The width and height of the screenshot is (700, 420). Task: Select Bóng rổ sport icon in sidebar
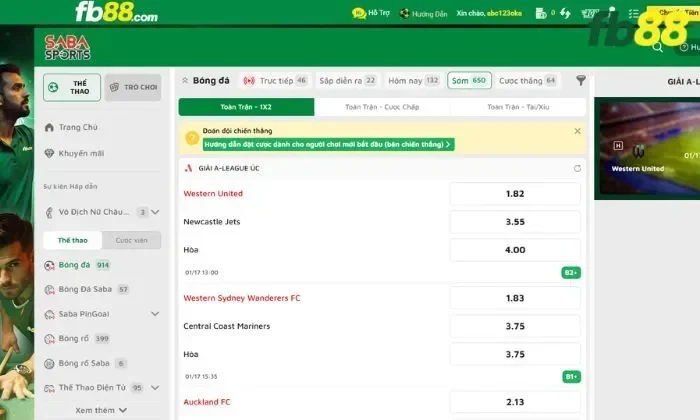point(50,338)
